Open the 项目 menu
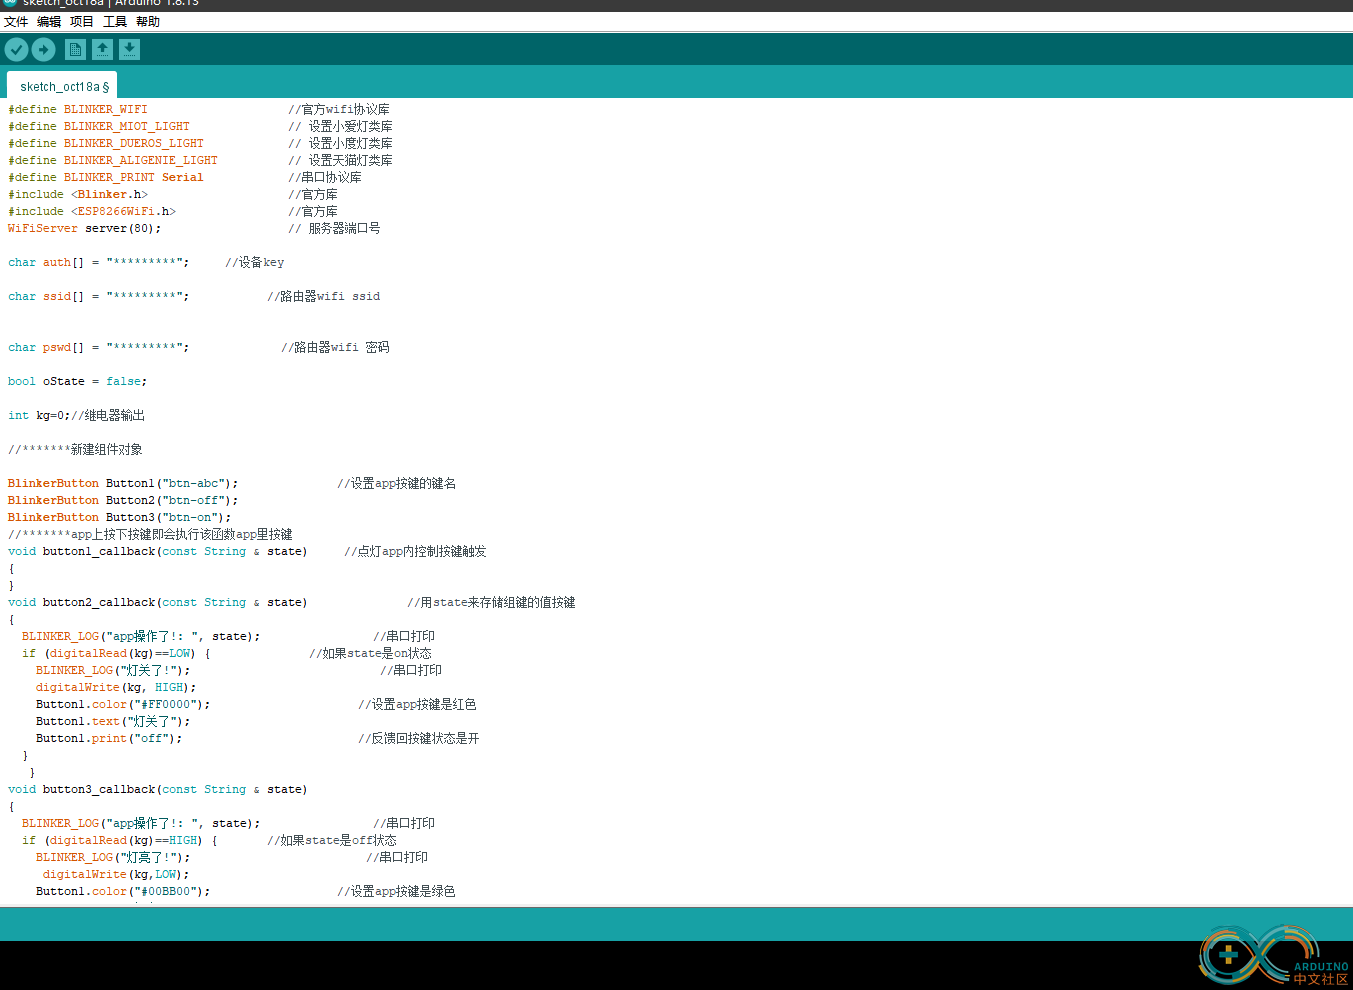 coord(82,21)
